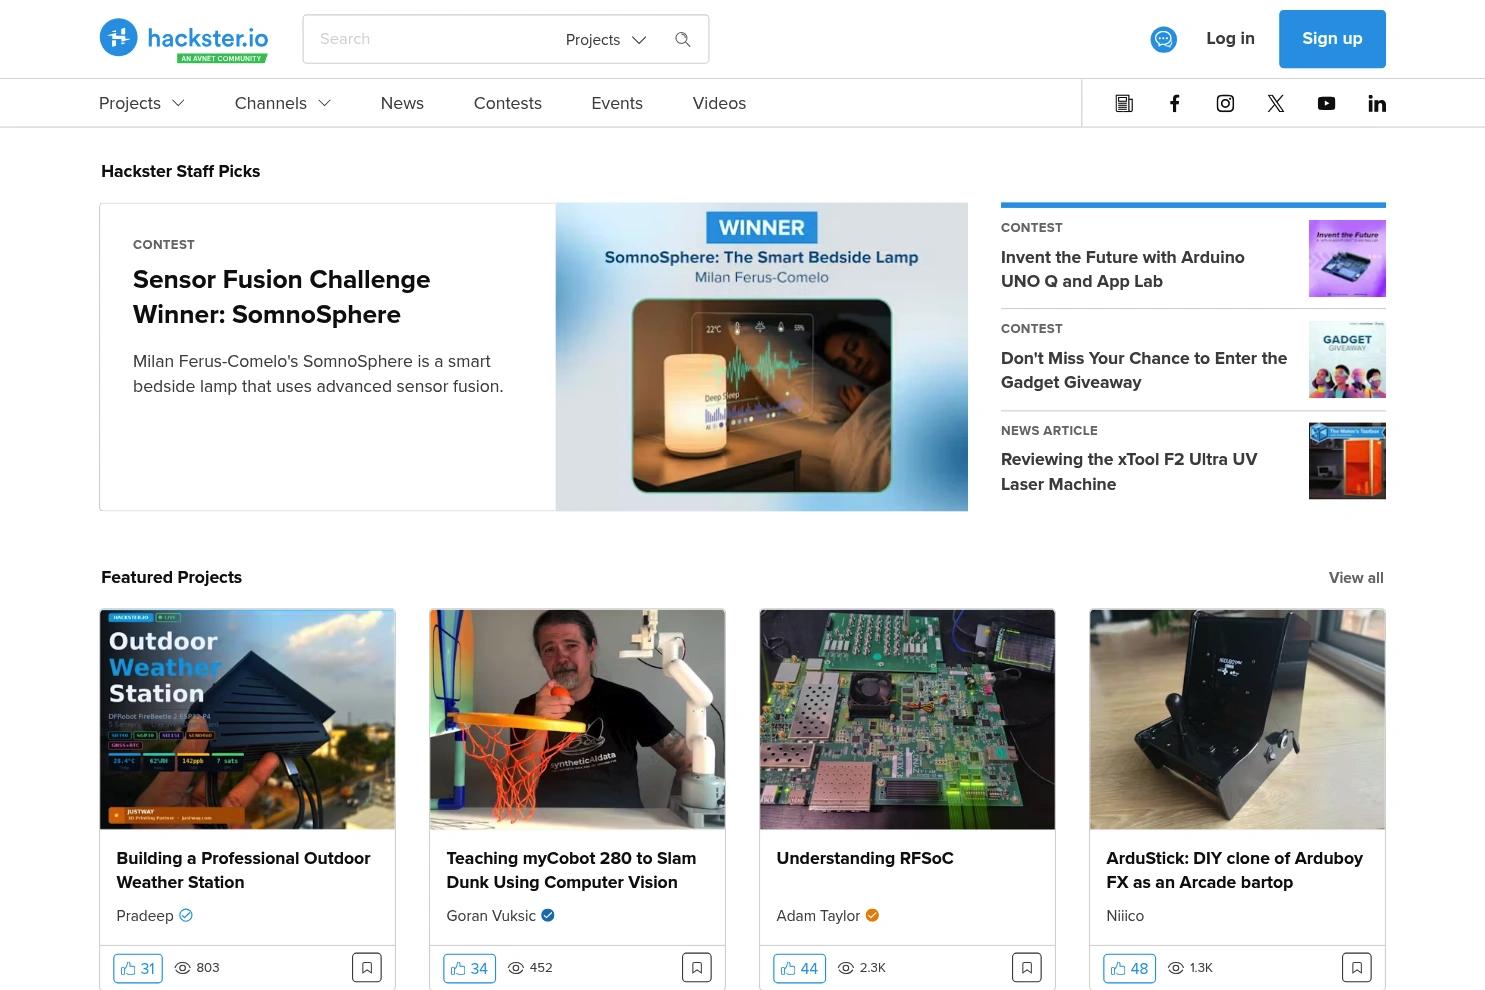Open Building a Professional Outdoor Weather Station title
The image size is (1485, 990).
(243, 870)
